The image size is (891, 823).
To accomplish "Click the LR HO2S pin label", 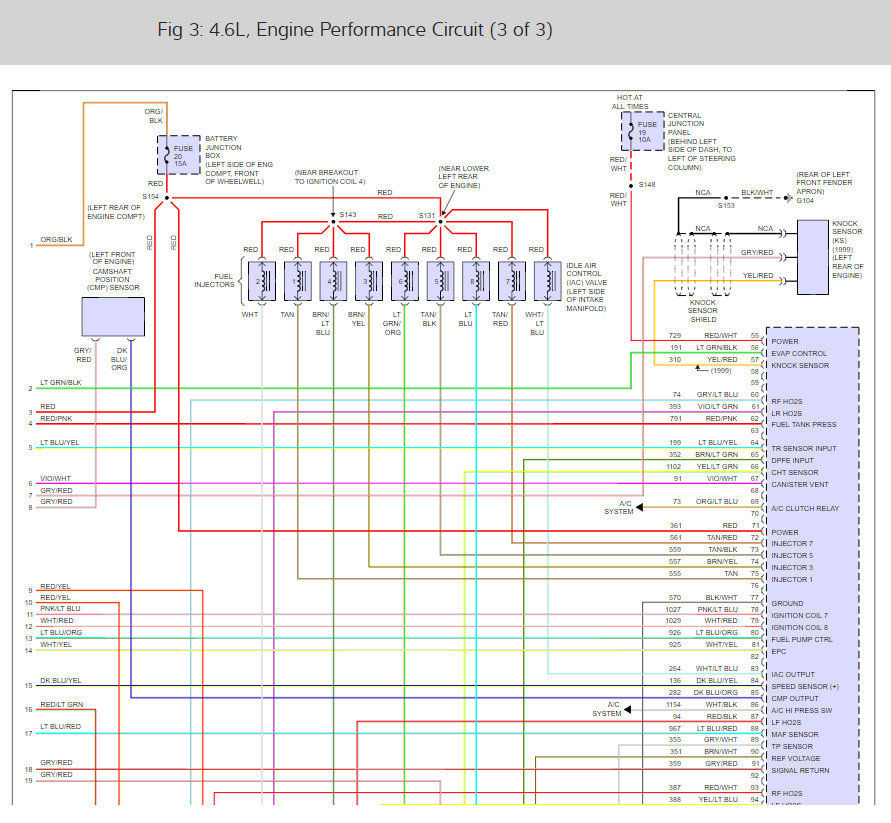I will (786, 413).
